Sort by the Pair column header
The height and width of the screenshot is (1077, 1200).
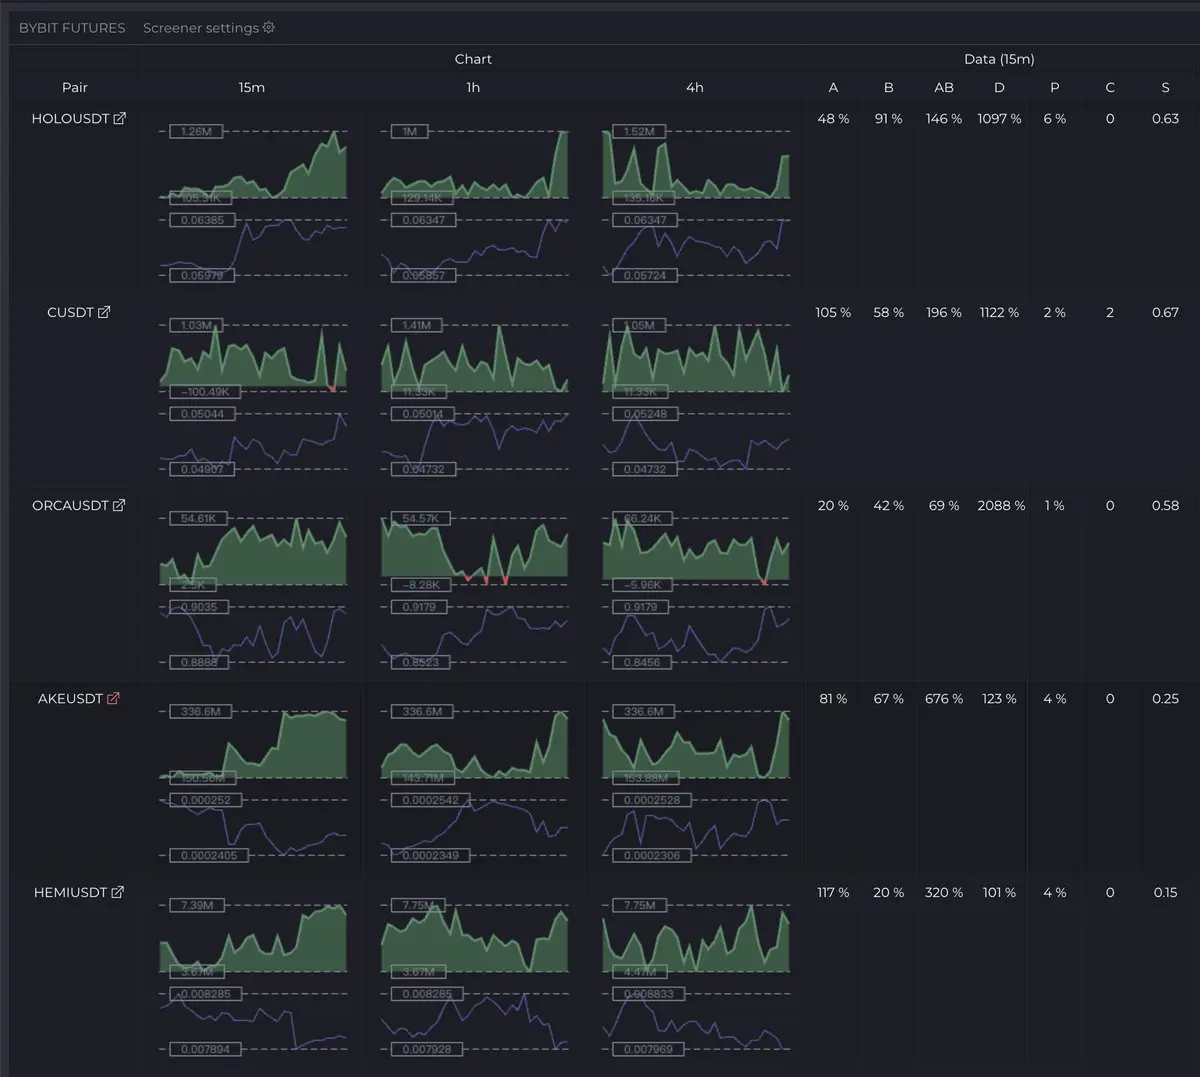coord(75,88)
